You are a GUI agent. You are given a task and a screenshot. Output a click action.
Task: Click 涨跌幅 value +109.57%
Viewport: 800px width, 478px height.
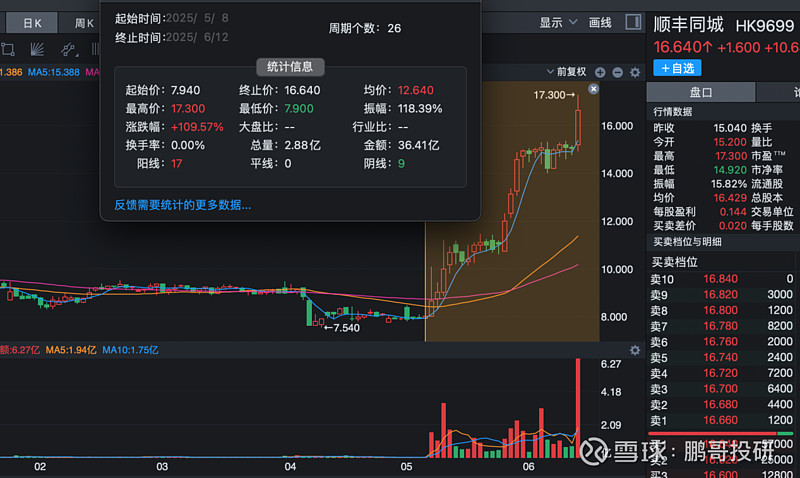[197, 127]
